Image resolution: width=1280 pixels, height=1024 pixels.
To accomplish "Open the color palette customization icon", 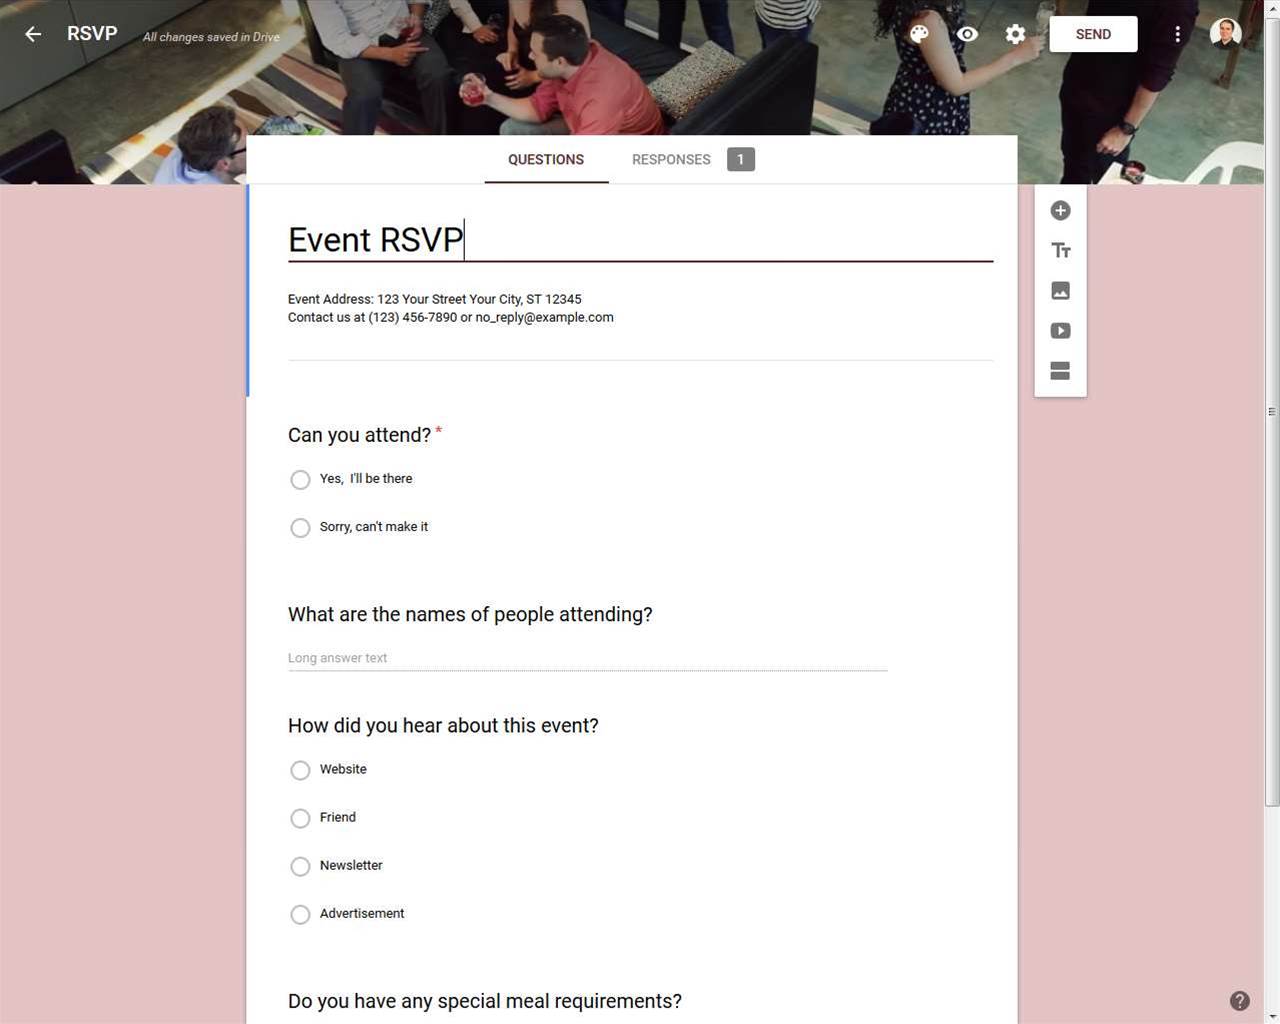I will tap(919, 34).
